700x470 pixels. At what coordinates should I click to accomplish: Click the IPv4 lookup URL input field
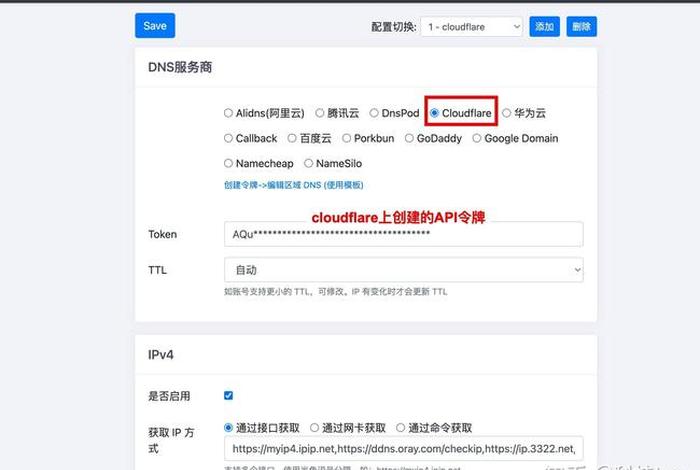point(404,449)
